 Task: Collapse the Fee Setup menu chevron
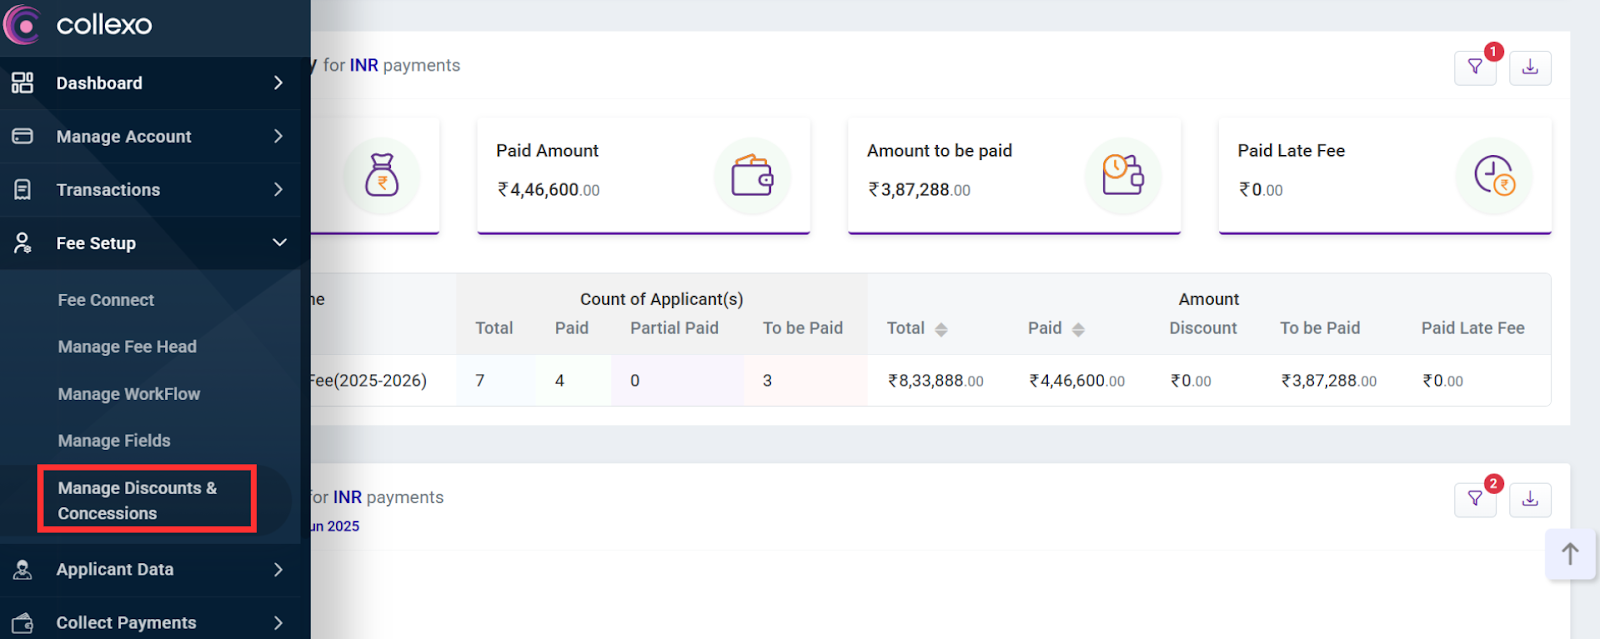(279, 243)
